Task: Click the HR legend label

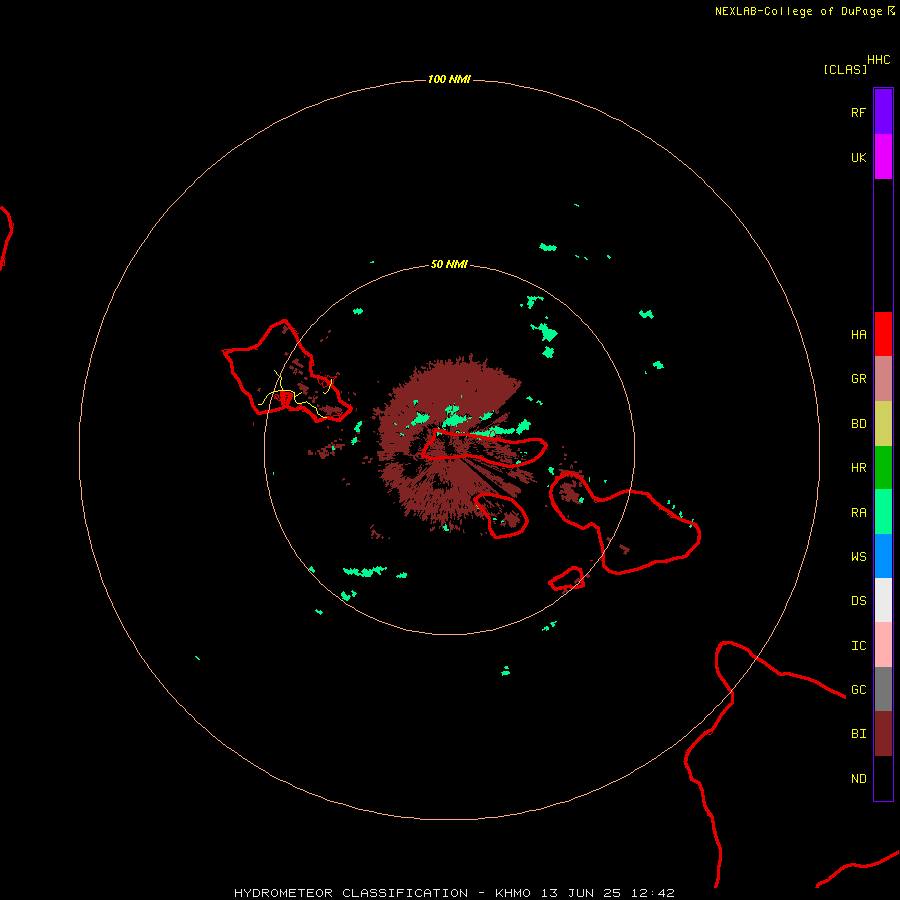Action: click(858, 468)
